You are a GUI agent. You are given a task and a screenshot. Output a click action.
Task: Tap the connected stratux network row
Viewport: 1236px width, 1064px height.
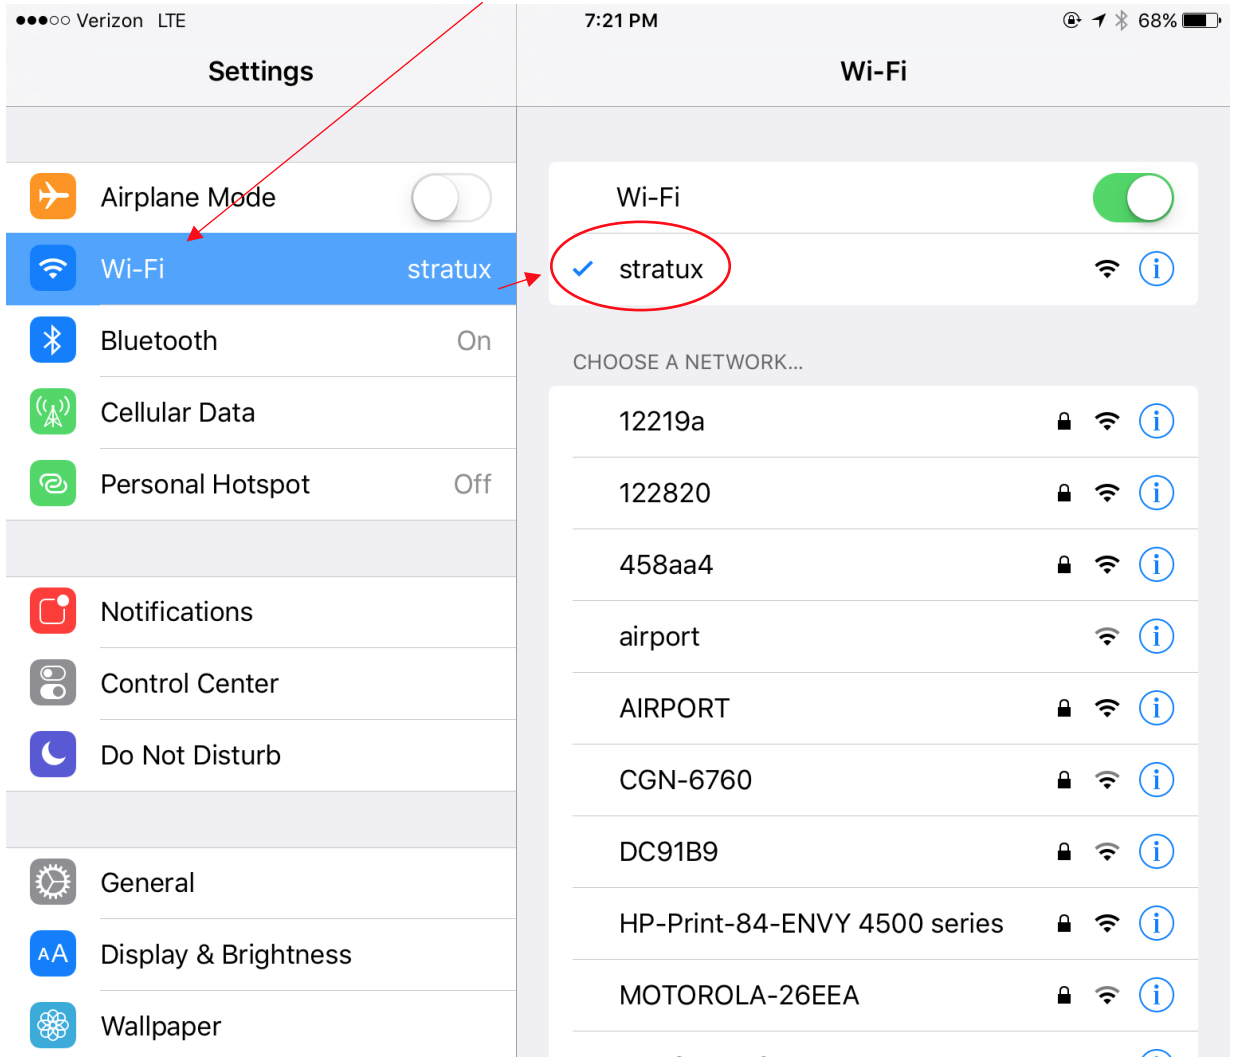click(x=873, y=269)
